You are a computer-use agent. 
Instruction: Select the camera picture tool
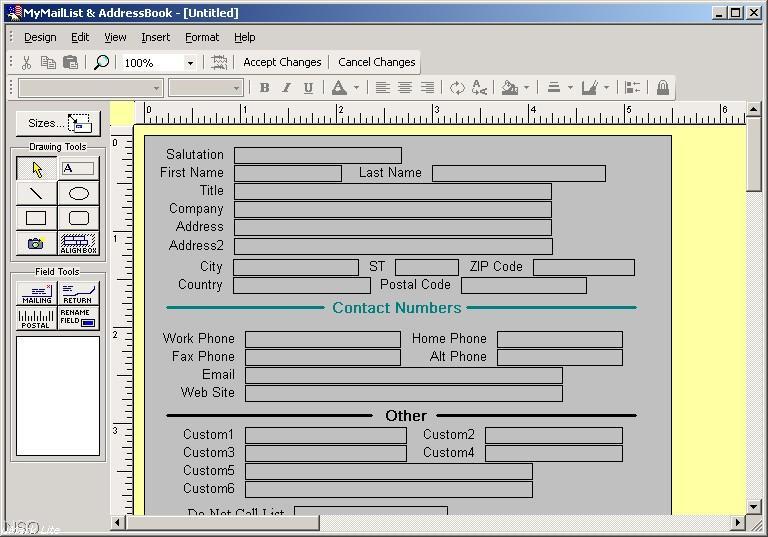point(37,243)
